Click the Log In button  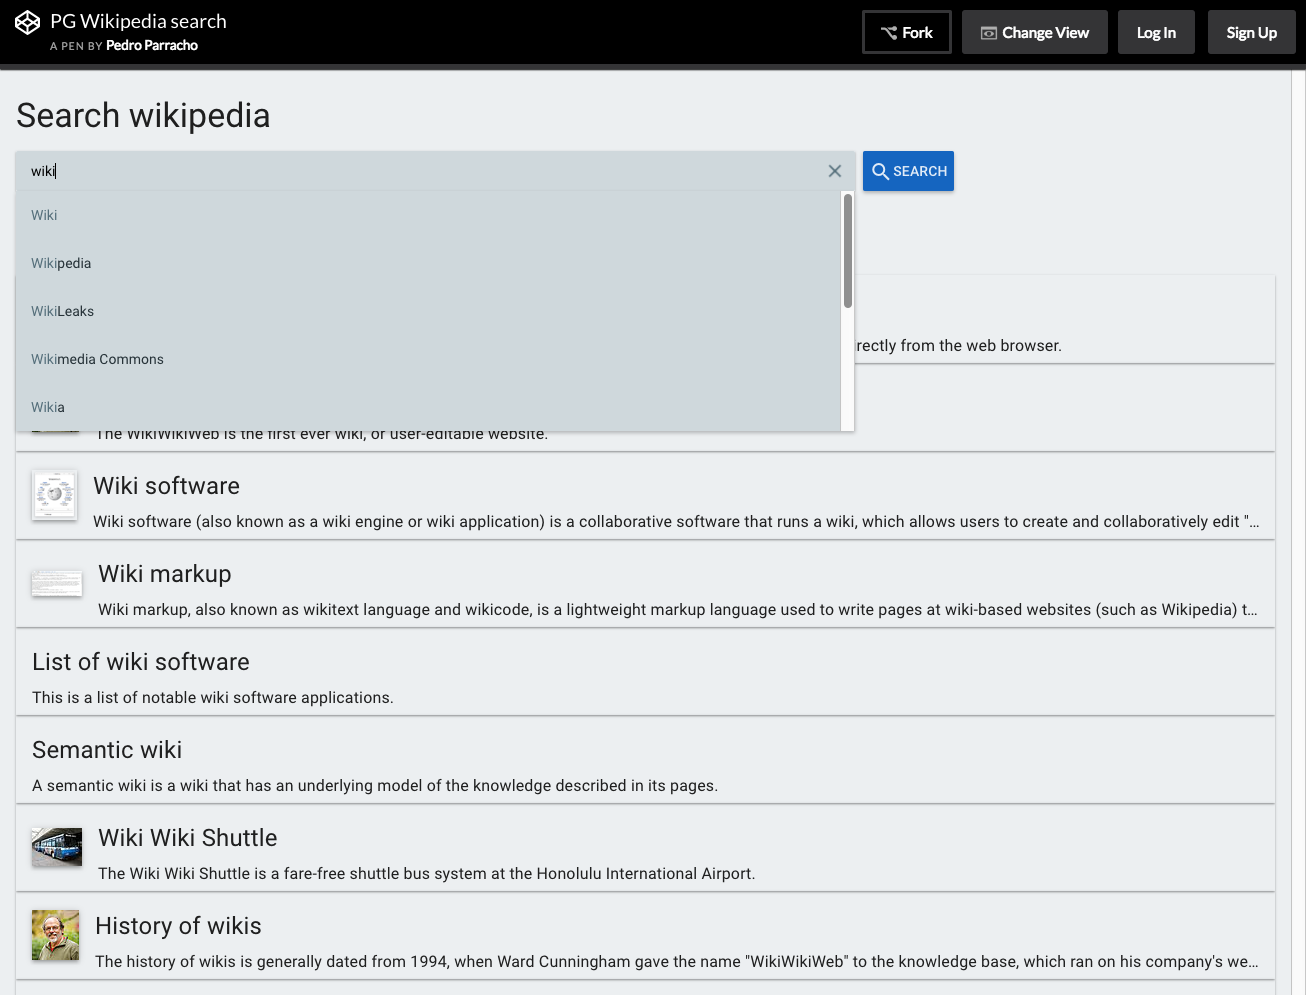click(x=1156, y=33)
